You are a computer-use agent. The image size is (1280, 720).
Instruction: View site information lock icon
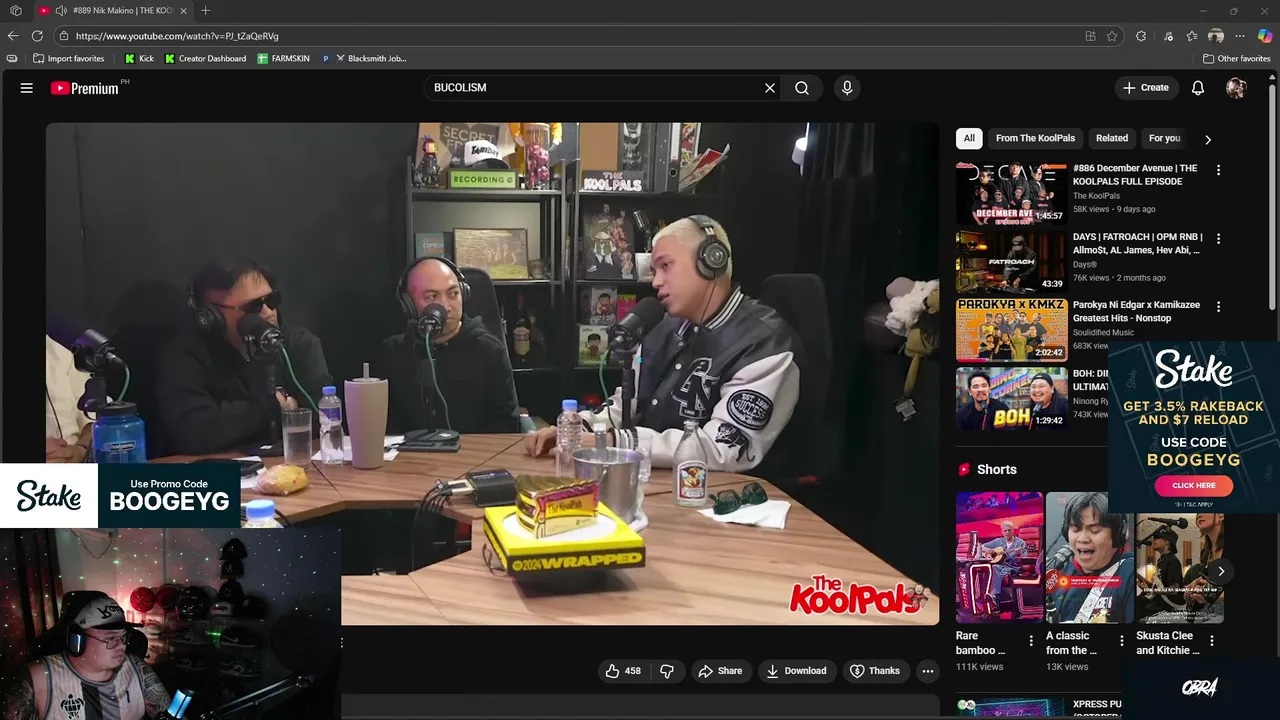[x=64, y=36]
